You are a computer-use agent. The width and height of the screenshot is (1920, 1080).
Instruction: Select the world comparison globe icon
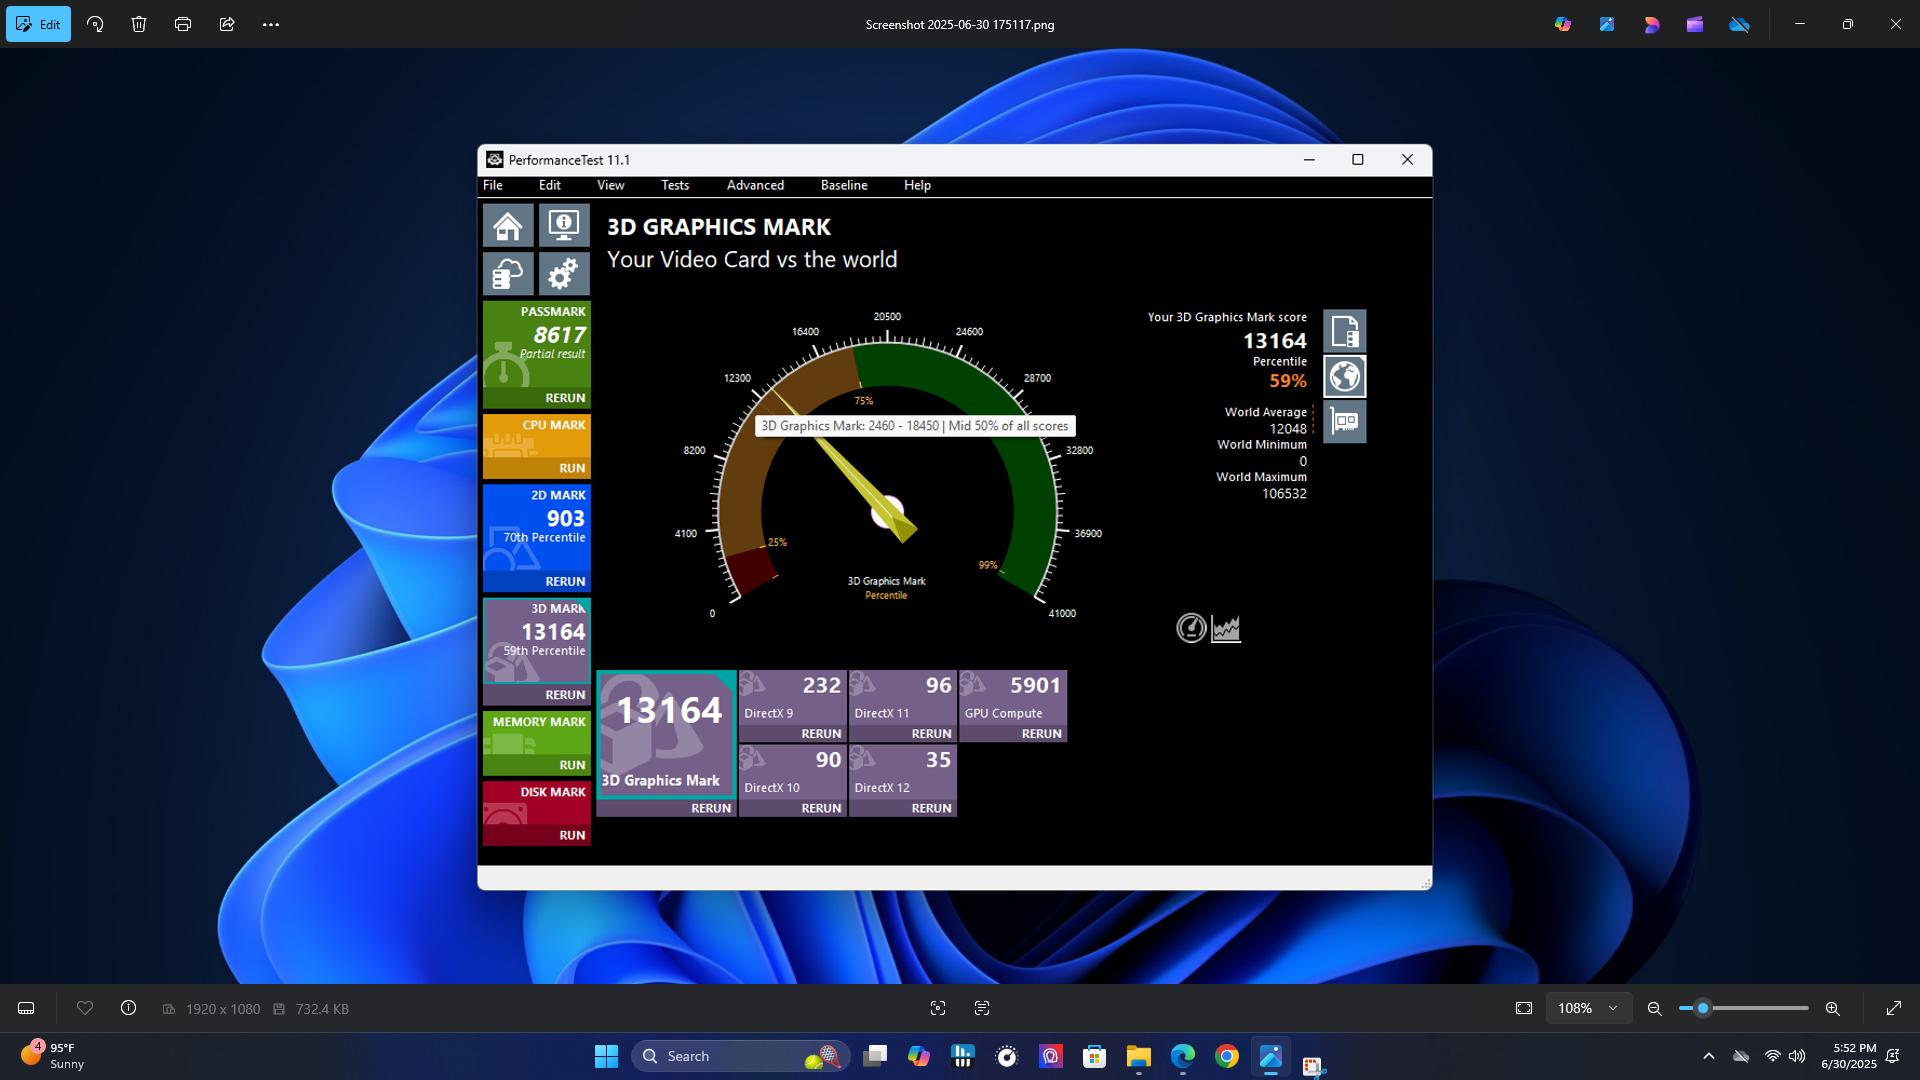[x=1345, y=377]
